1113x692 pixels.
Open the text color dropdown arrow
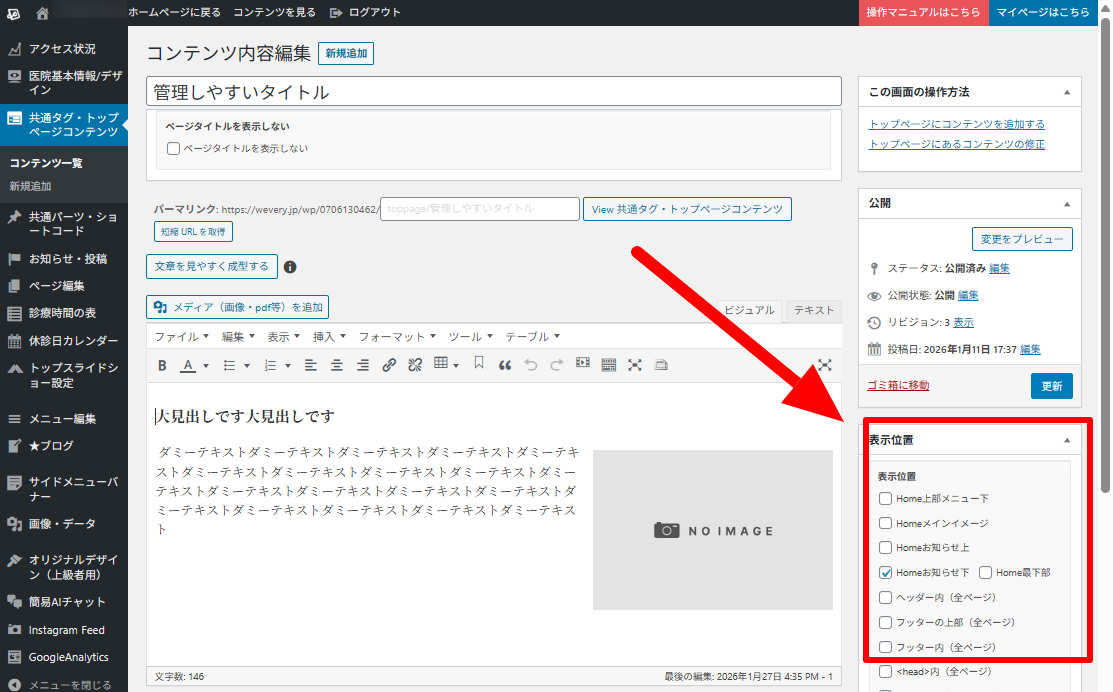[x=206, y=366]
